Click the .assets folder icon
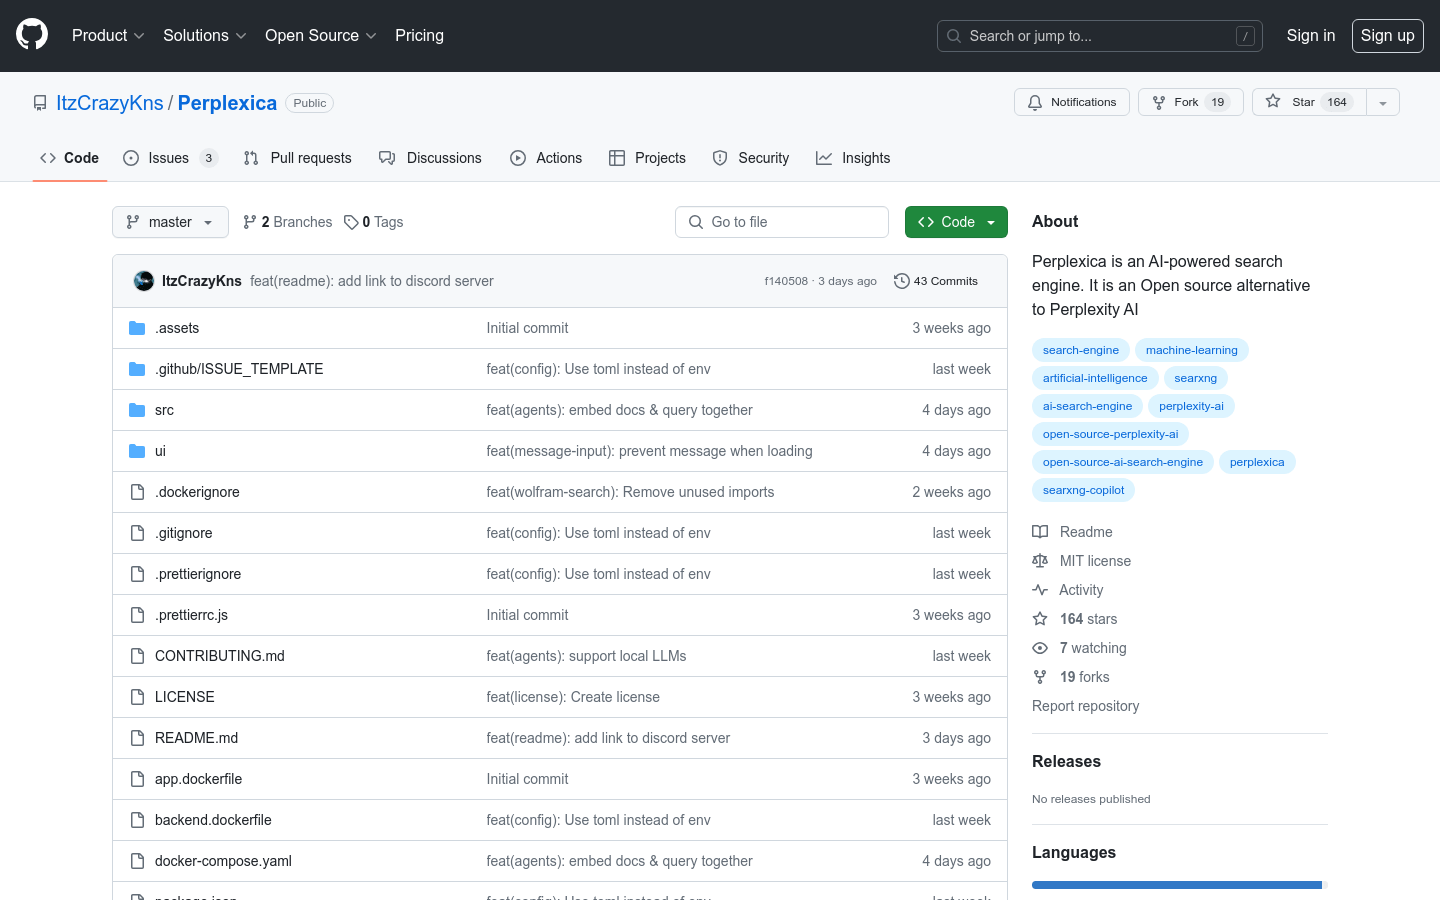The image size is (1440, 900). coord(137,328)
